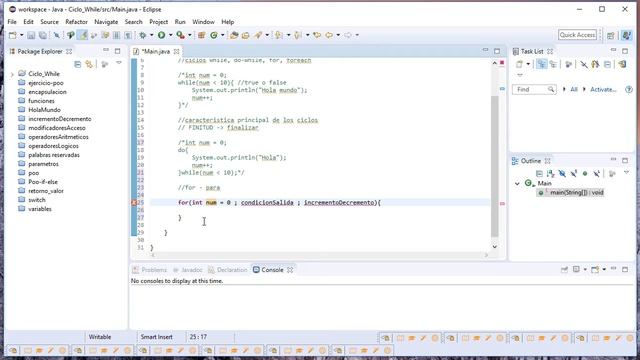The height and width of the screenshot is (360, 640).
Task: Open the File menu
Action: point(12,22)
